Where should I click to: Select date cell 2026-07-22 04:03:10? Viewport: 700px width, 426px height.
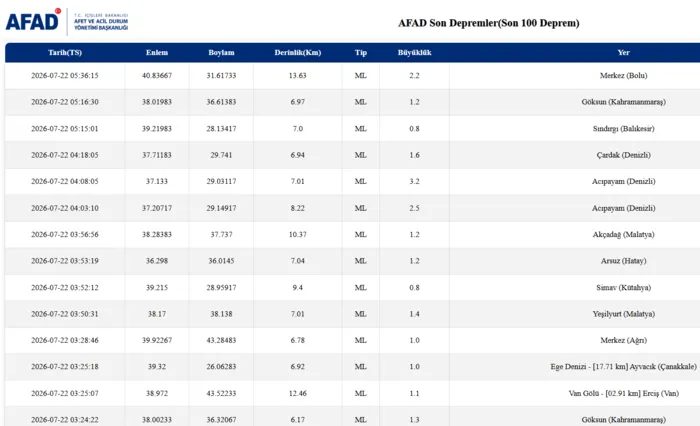pos(65,208)
